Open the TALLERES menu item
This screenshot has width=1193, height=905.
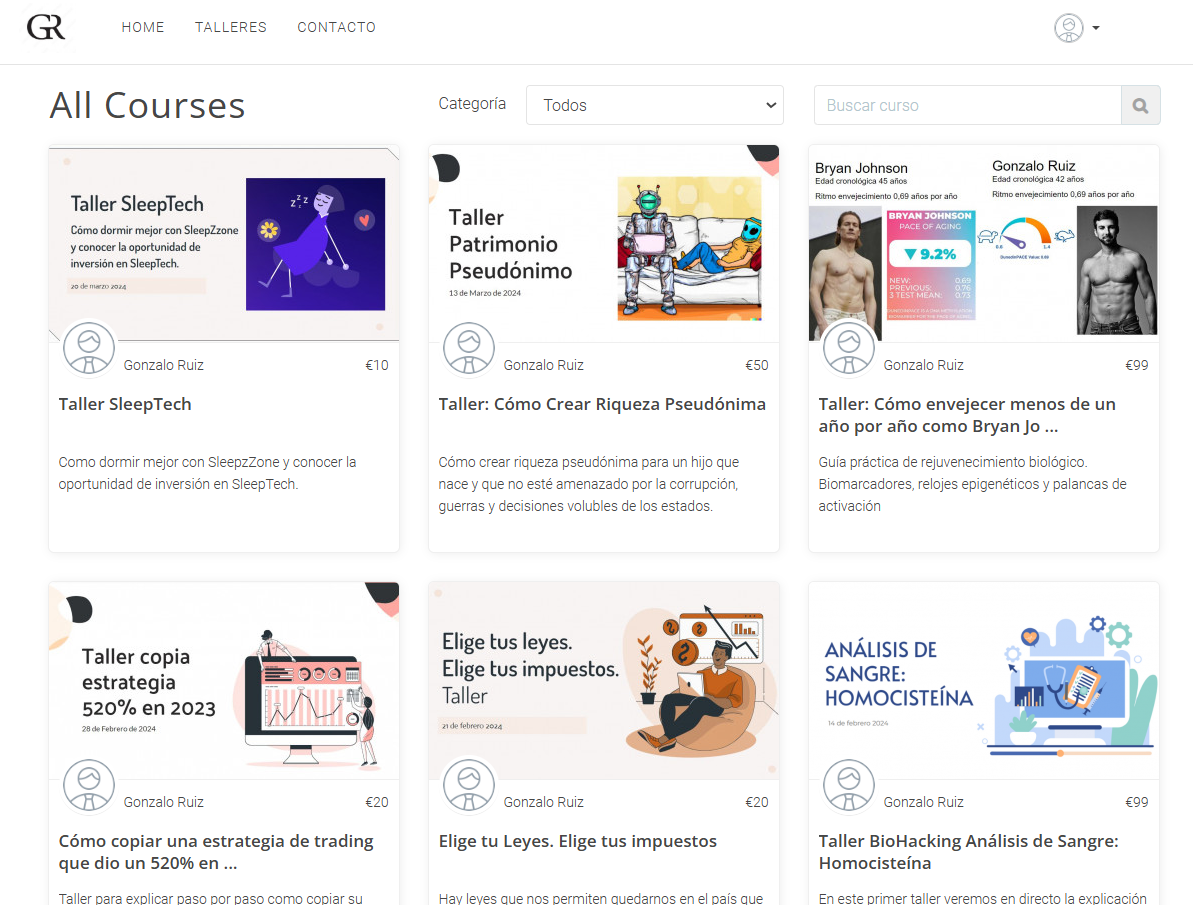[231, 27]
